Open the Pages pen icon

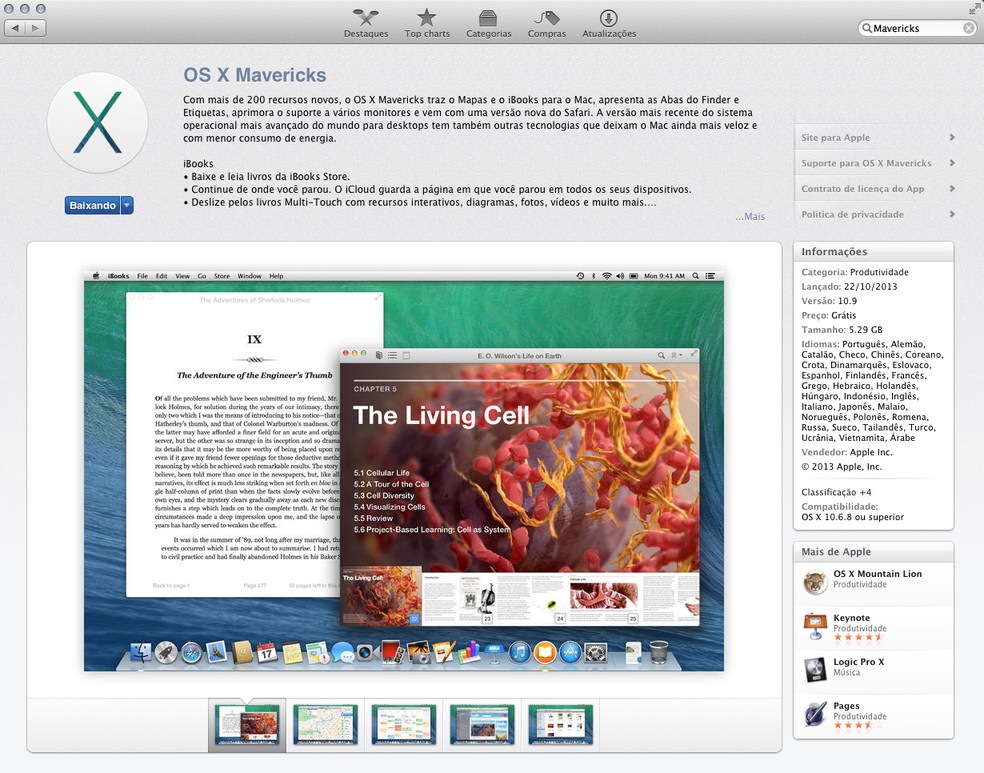(815, 714)
